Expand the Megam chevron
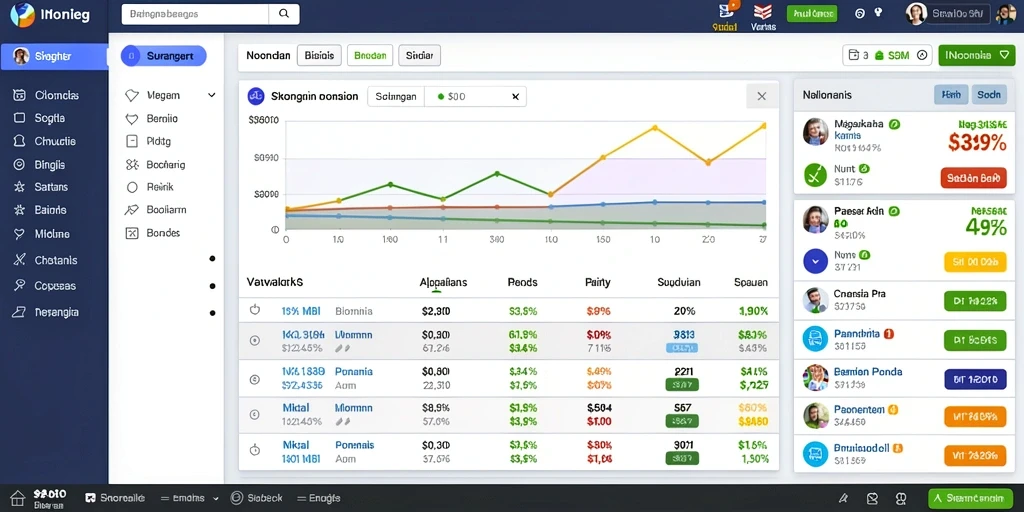 (212, 95)
